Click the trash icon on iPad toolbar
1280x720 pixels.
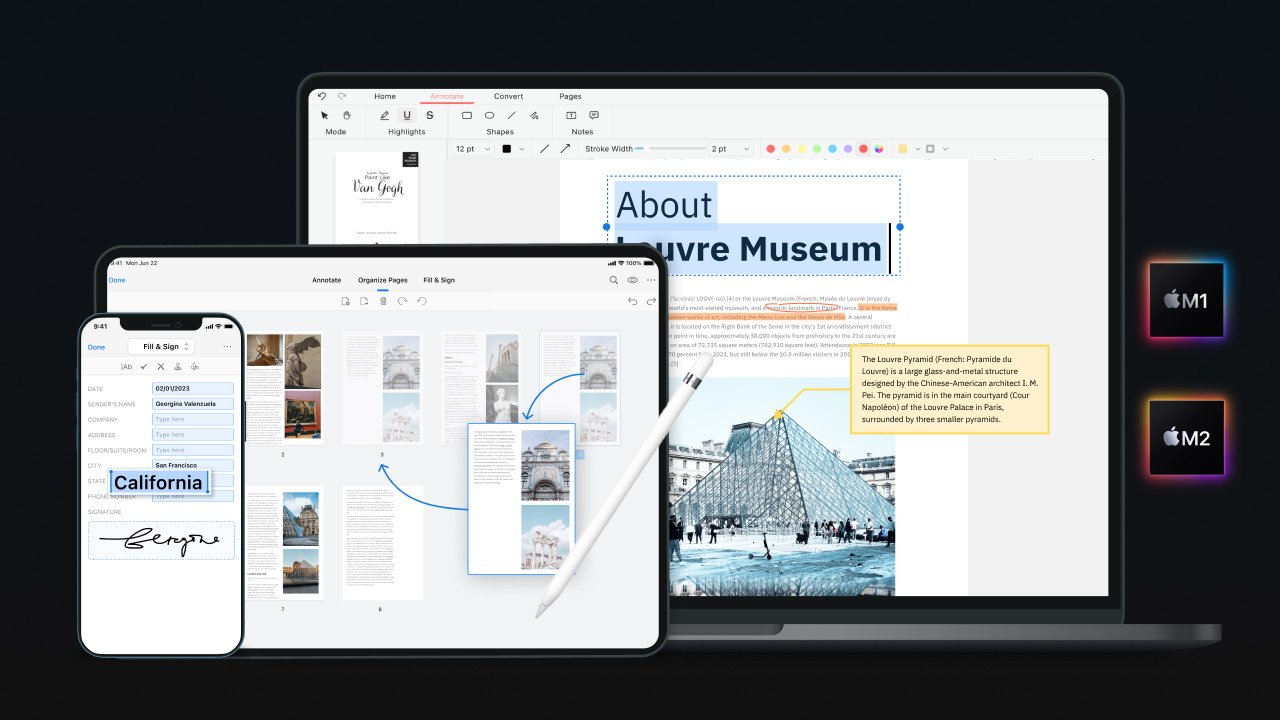pos(383,301)
